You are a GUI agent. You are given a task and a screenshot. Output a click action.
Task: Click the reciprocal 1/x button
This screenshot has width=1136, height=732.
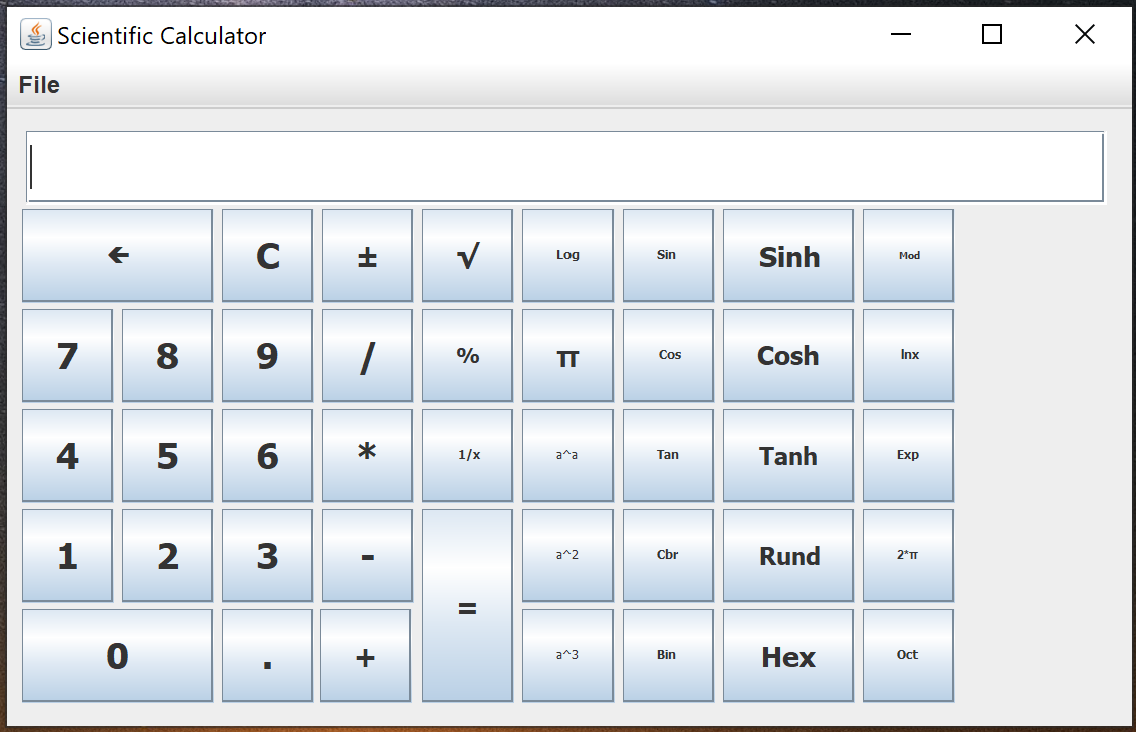tap(467, 455)
